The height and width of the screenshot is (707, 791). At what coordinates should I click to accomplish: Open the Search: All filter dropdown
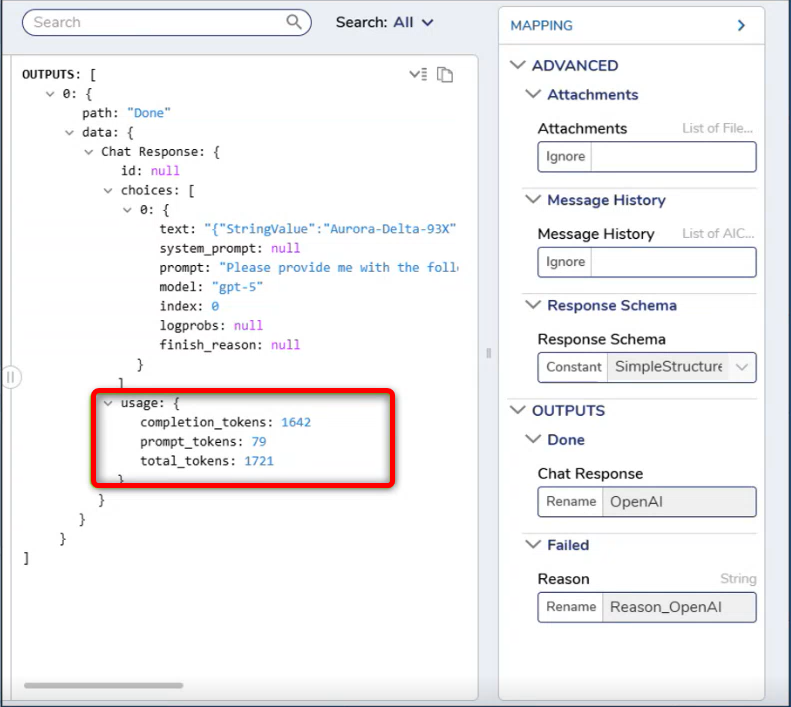[384, 22]
